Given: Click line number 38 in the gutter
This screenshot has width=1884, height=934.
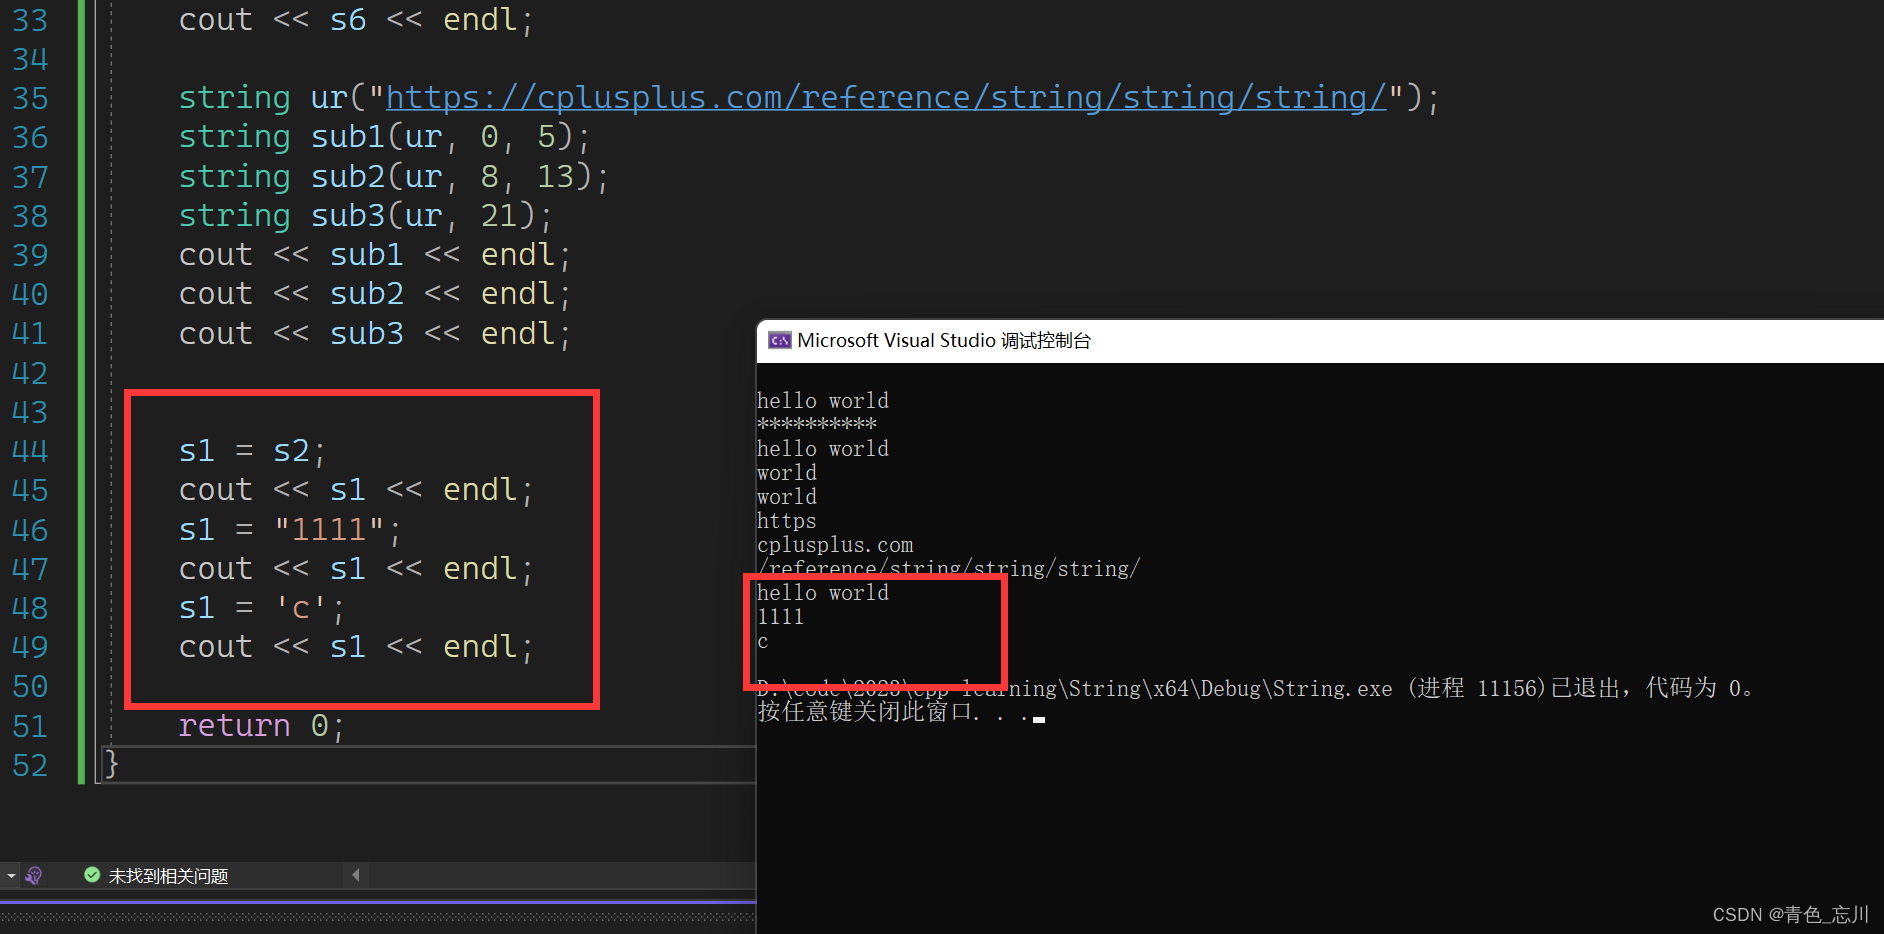Looking at the screenshot, I should click(30, 216).
